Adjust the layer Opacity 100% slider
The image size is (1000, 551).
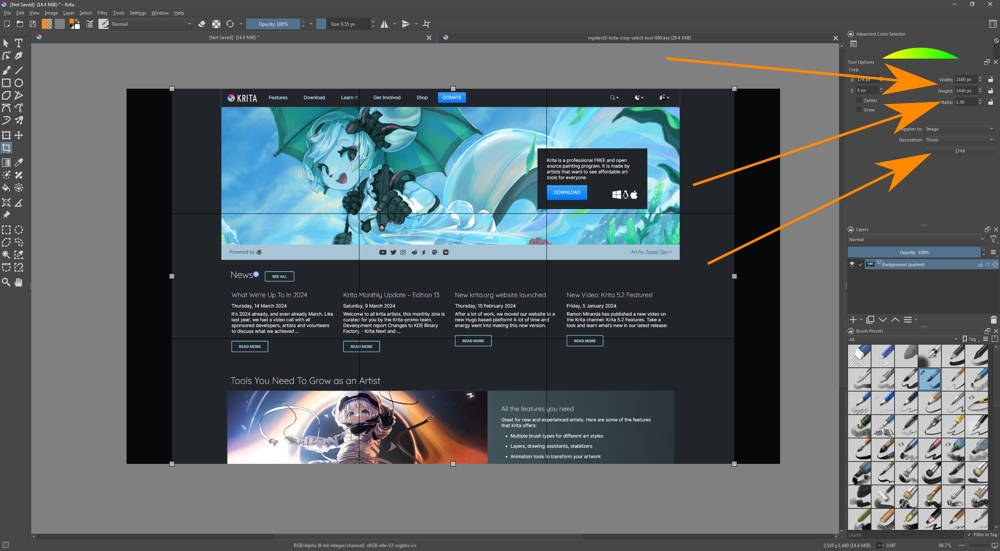point(914,252)
